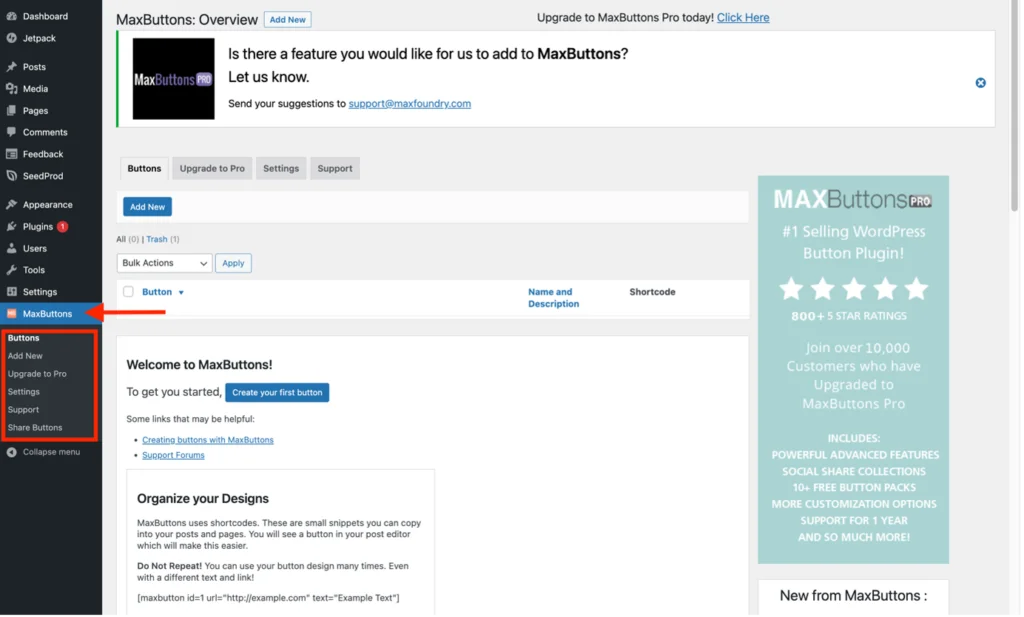Open the Plugins plug icon
Viewport: 1024px width, 617px height.
coord(11,227)
